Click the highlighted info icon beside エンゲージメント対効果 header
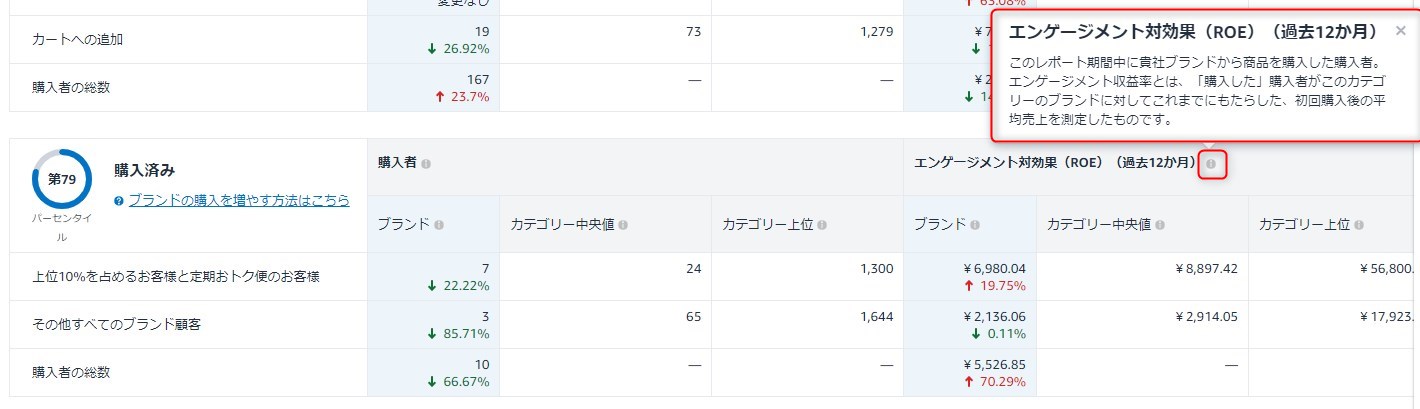Image resolution: width=1420 pixels, height=409 pixels. [x=1211, y=163]
